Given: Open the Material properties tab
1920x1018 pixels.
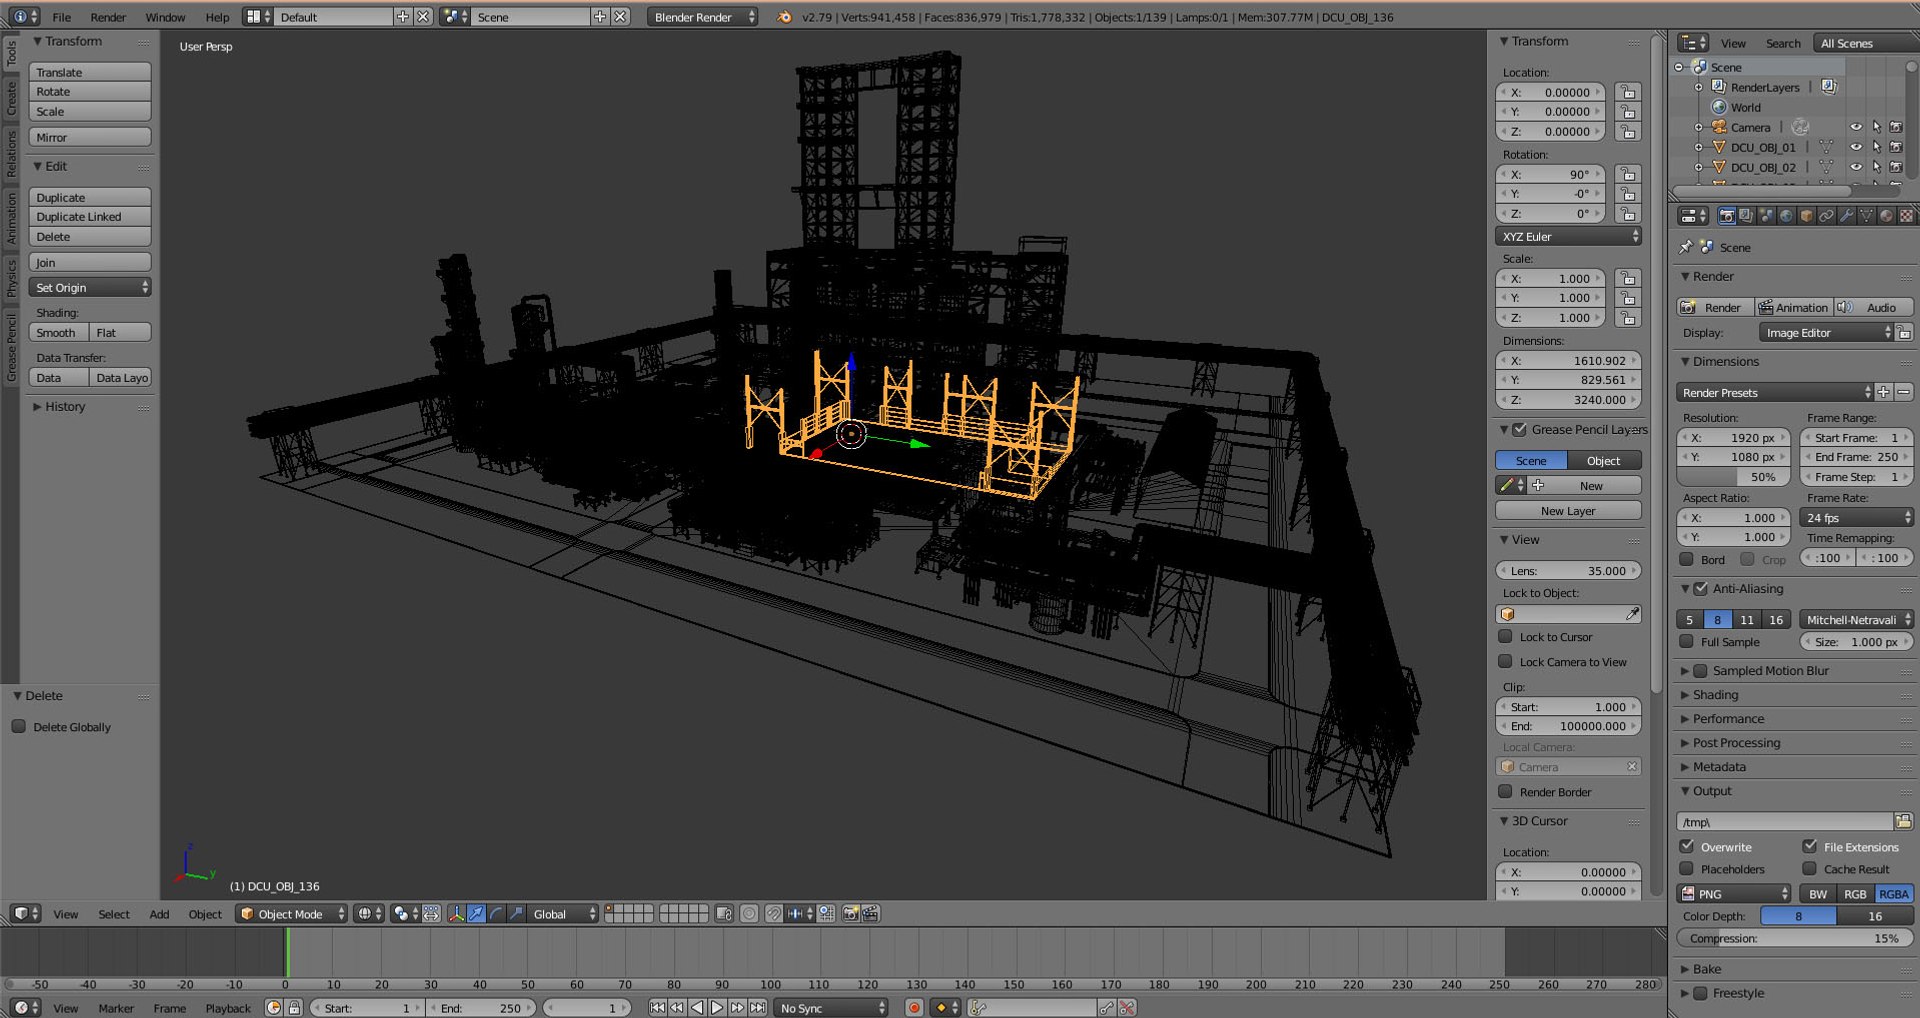Looking at the screenshot, I should pyautogui.click(x=1886, y=216).
